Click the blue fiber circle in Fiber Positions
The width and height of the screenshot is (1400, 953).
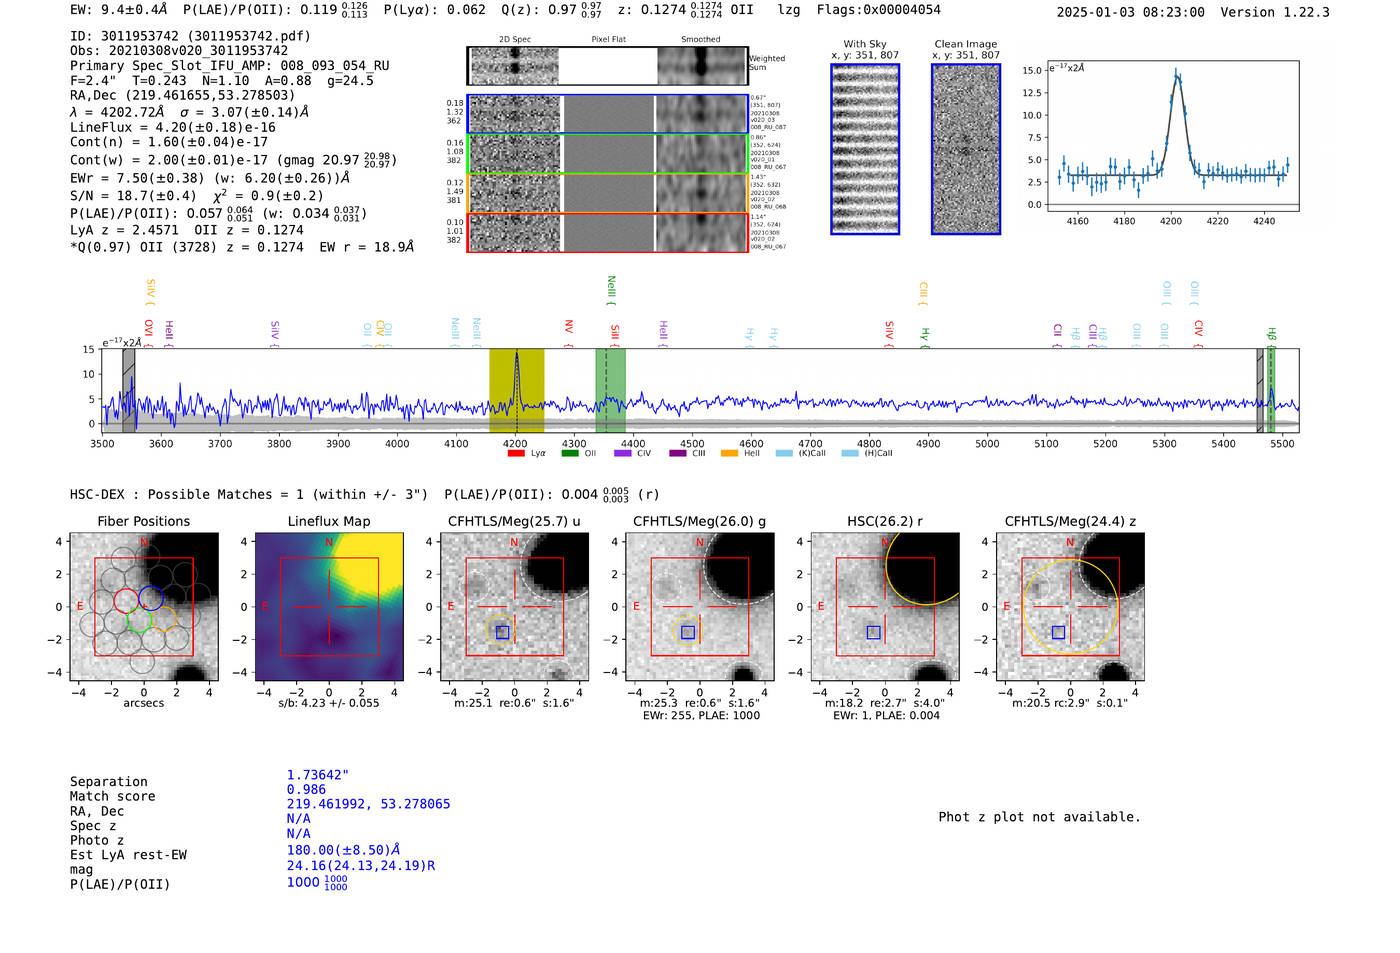tap(151, 598)
